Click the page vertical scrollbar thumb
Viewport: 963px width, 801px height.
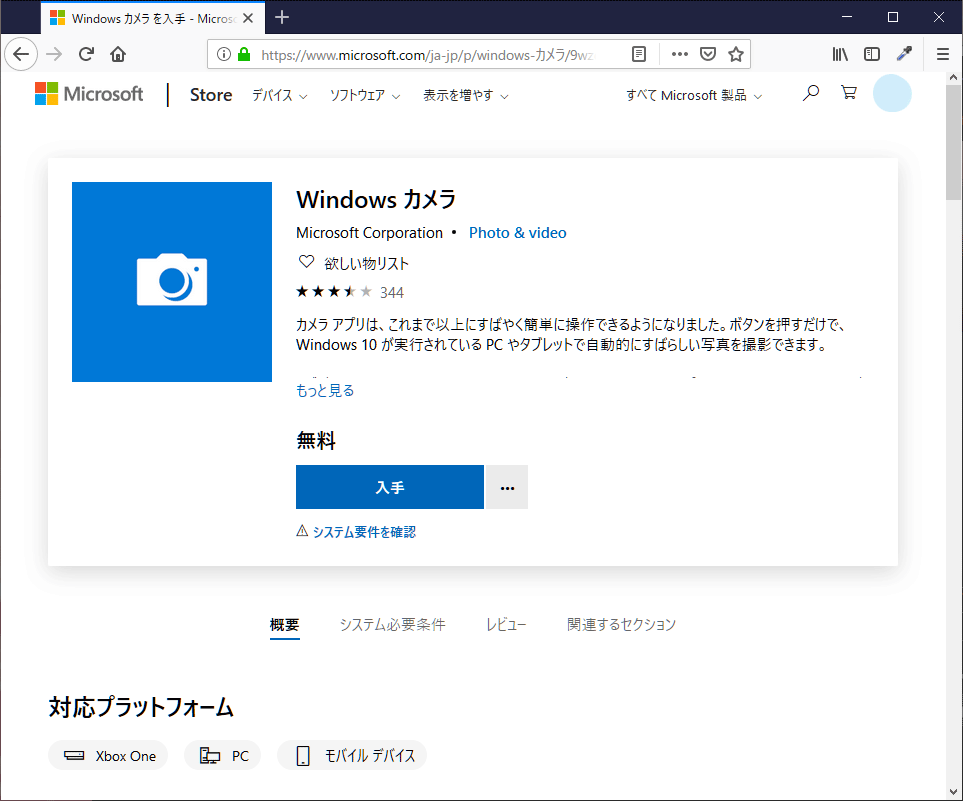tap(953, 143)
